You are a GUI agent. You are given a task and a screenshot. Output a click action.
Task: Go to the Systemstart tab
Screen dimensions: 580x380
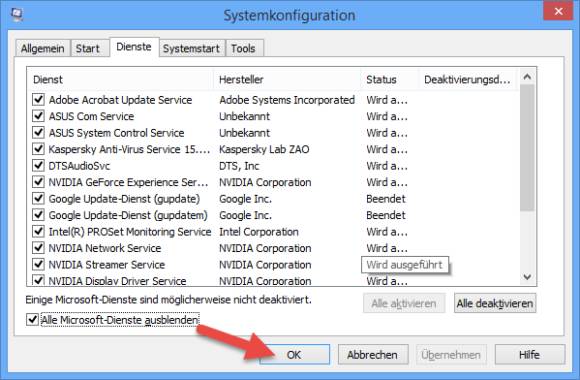click(191, 48)
